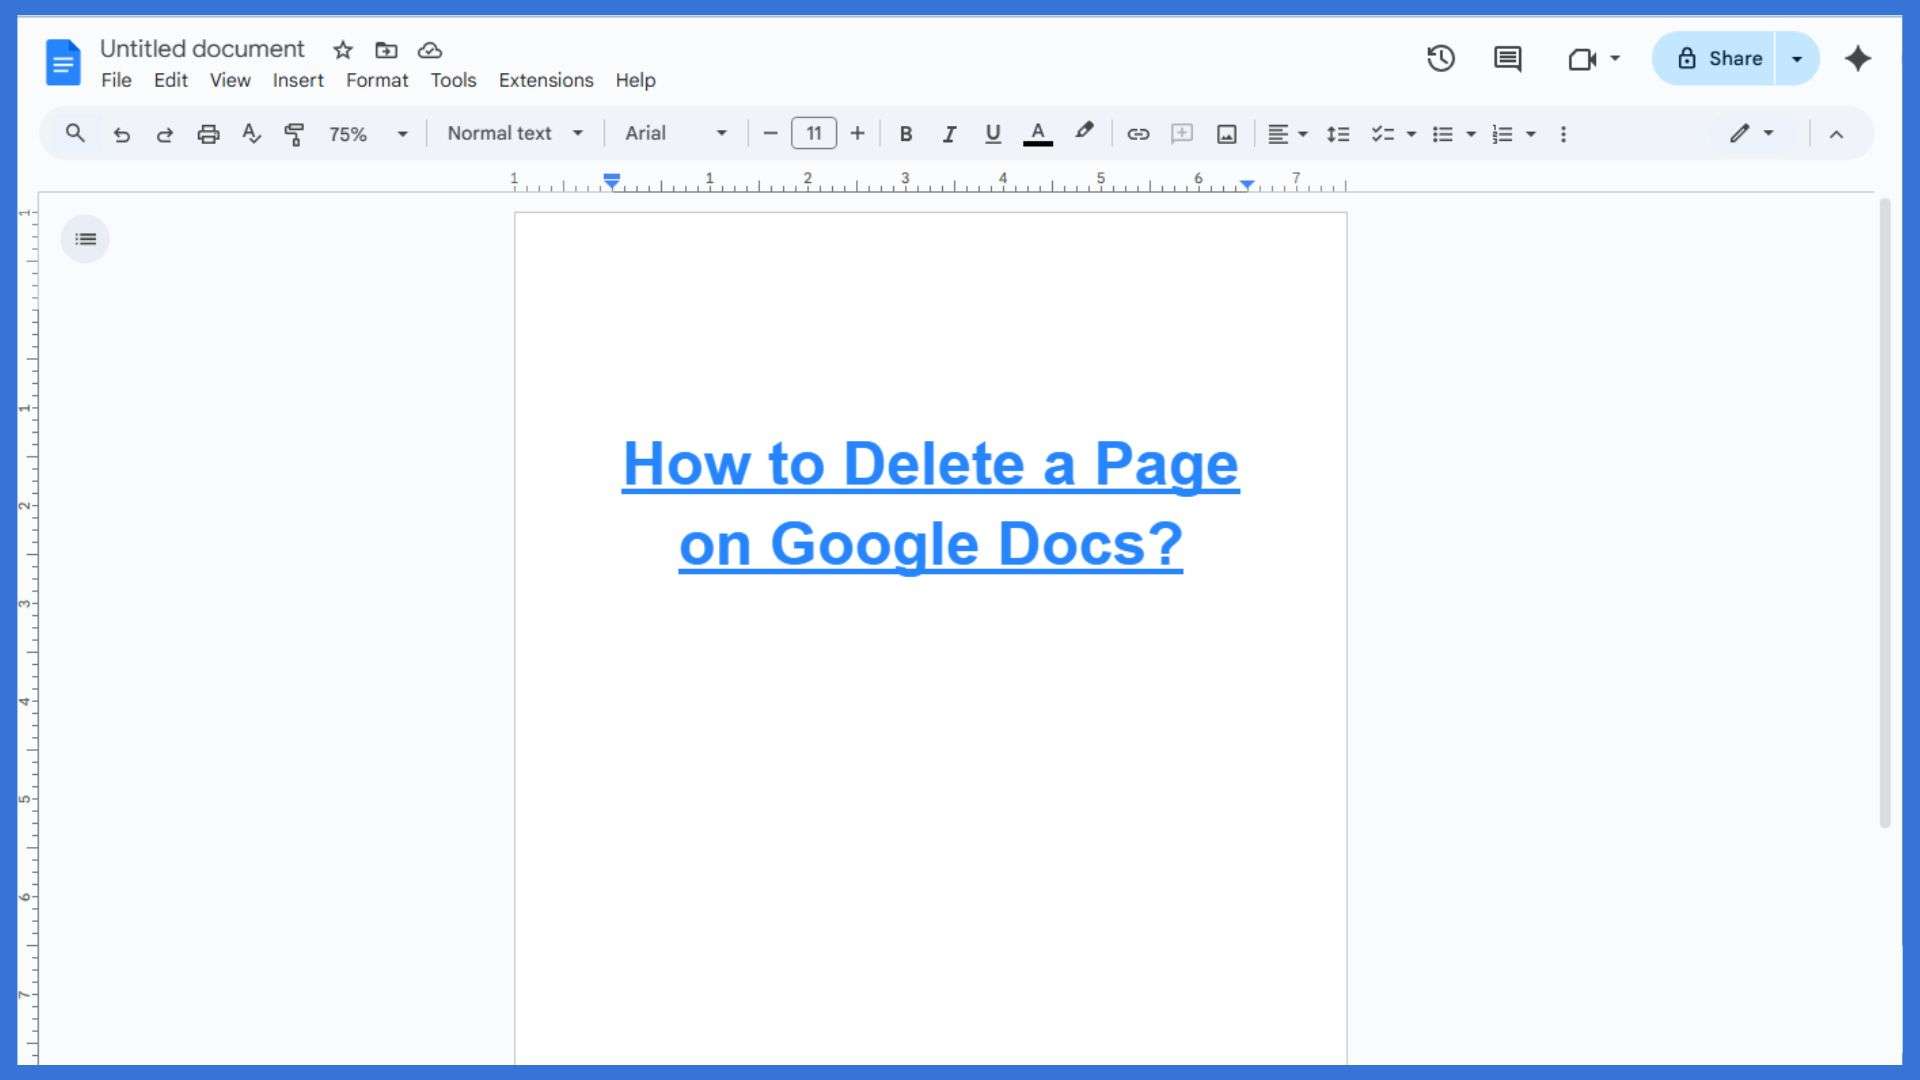
Task: Open the text color picker
Action: 1038,134
